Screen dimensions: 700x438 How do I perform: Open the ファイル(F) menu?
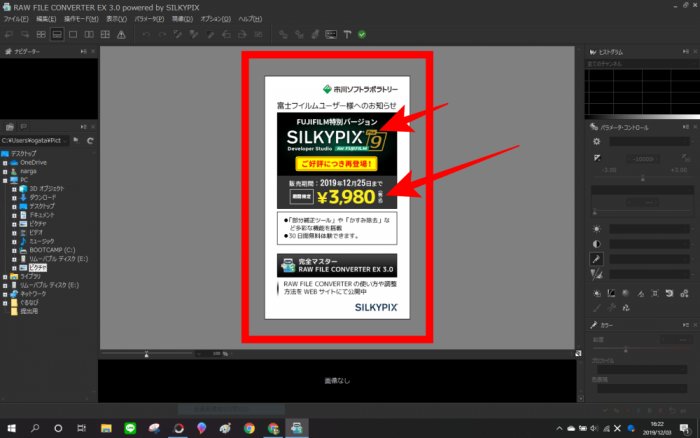click(16, 19)
